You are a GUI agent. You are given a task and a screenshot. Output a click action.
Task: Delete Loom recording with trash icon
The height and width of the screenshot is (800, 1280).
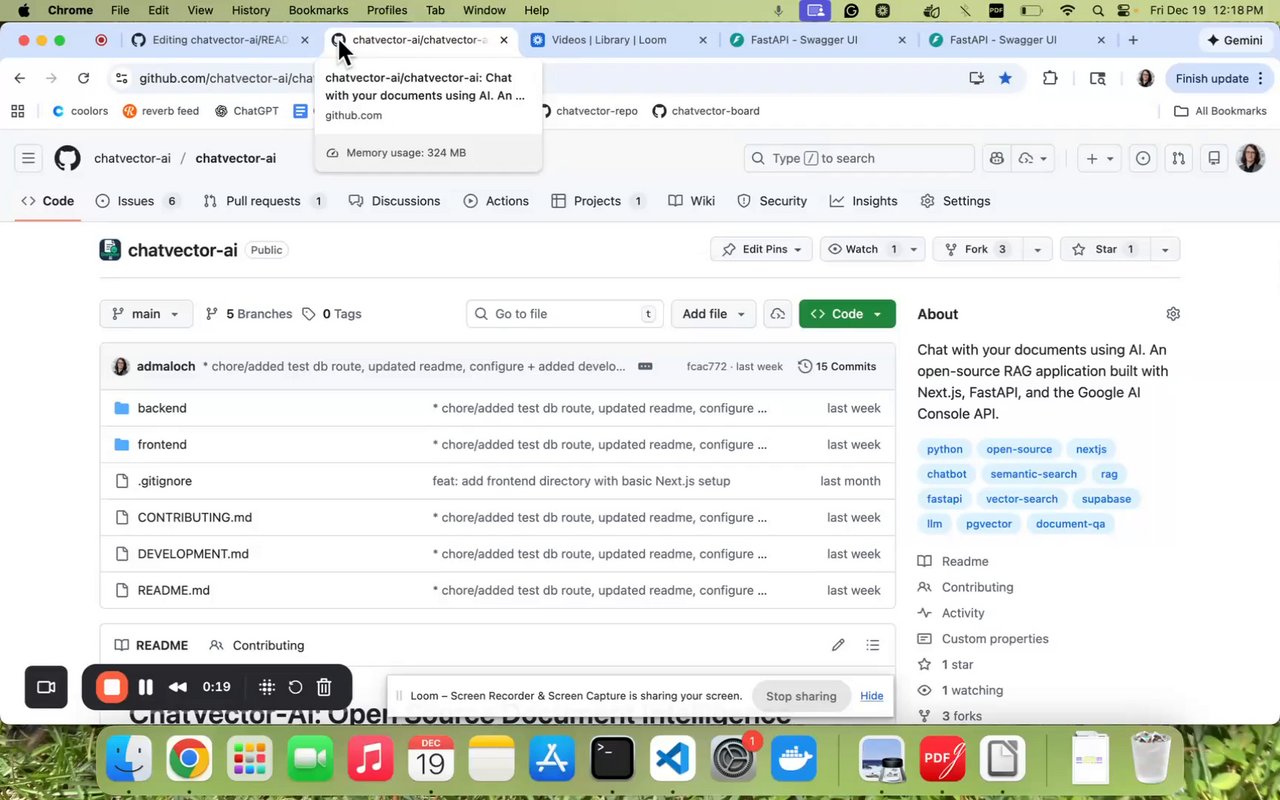[324, 687]
